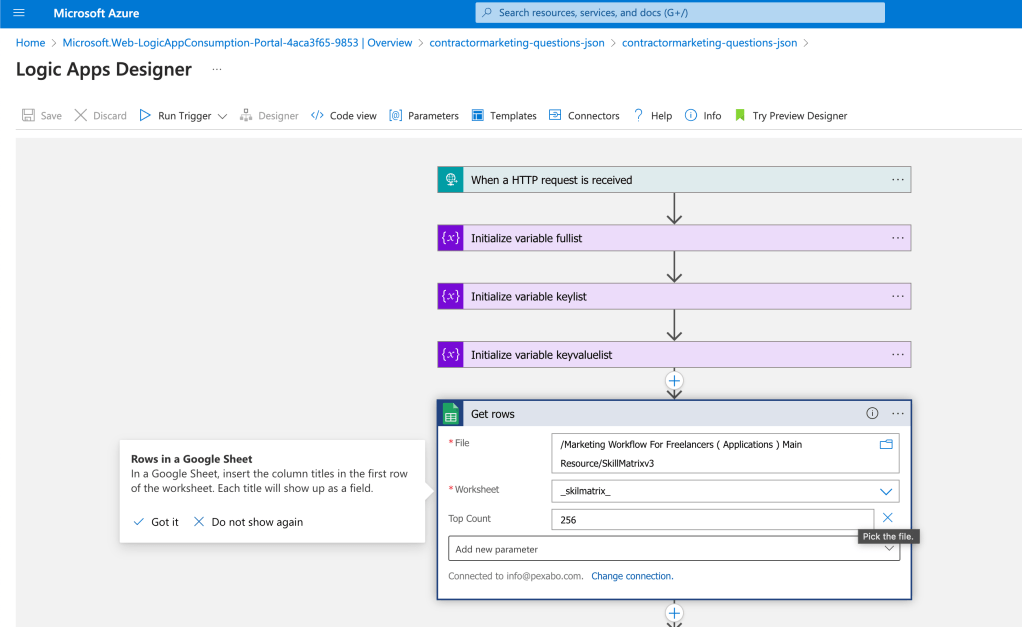Viewport: 1022px width, 627px height.
Task: Open Connectors from toolbar
Action: tap(584, 115)
